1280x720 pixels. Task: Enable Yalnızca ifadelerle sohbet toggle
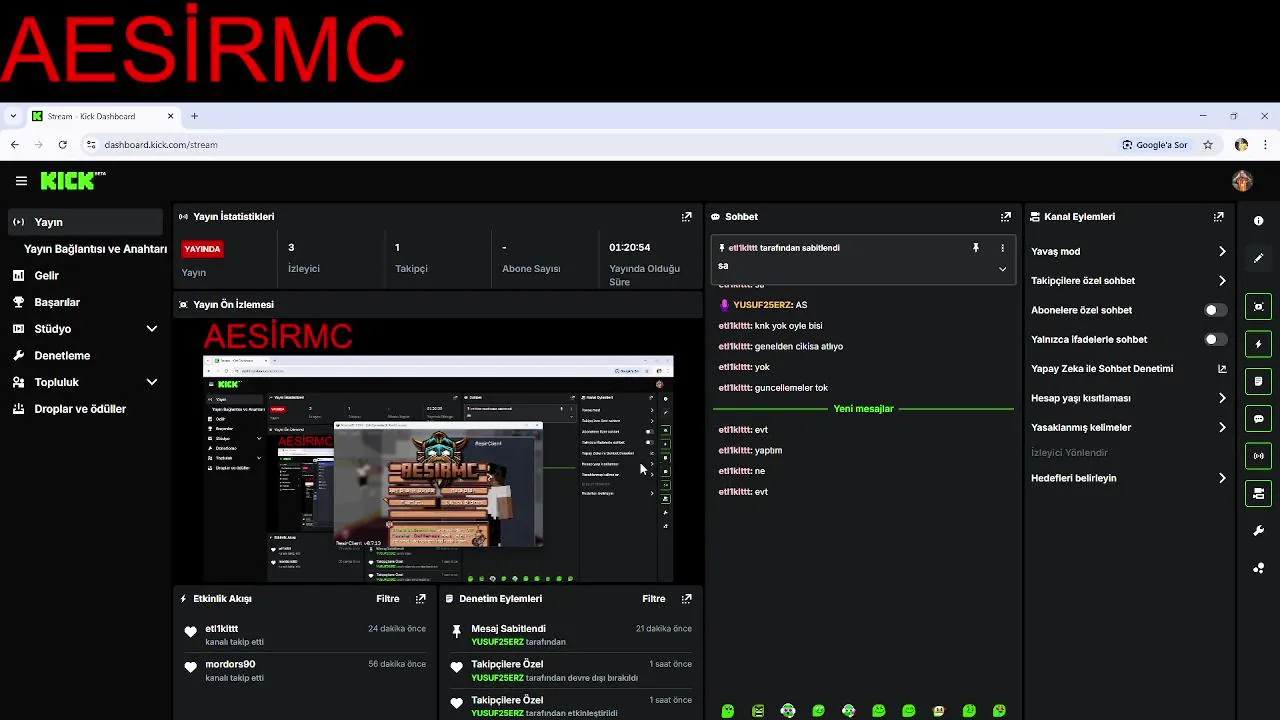pos(1215,339)
